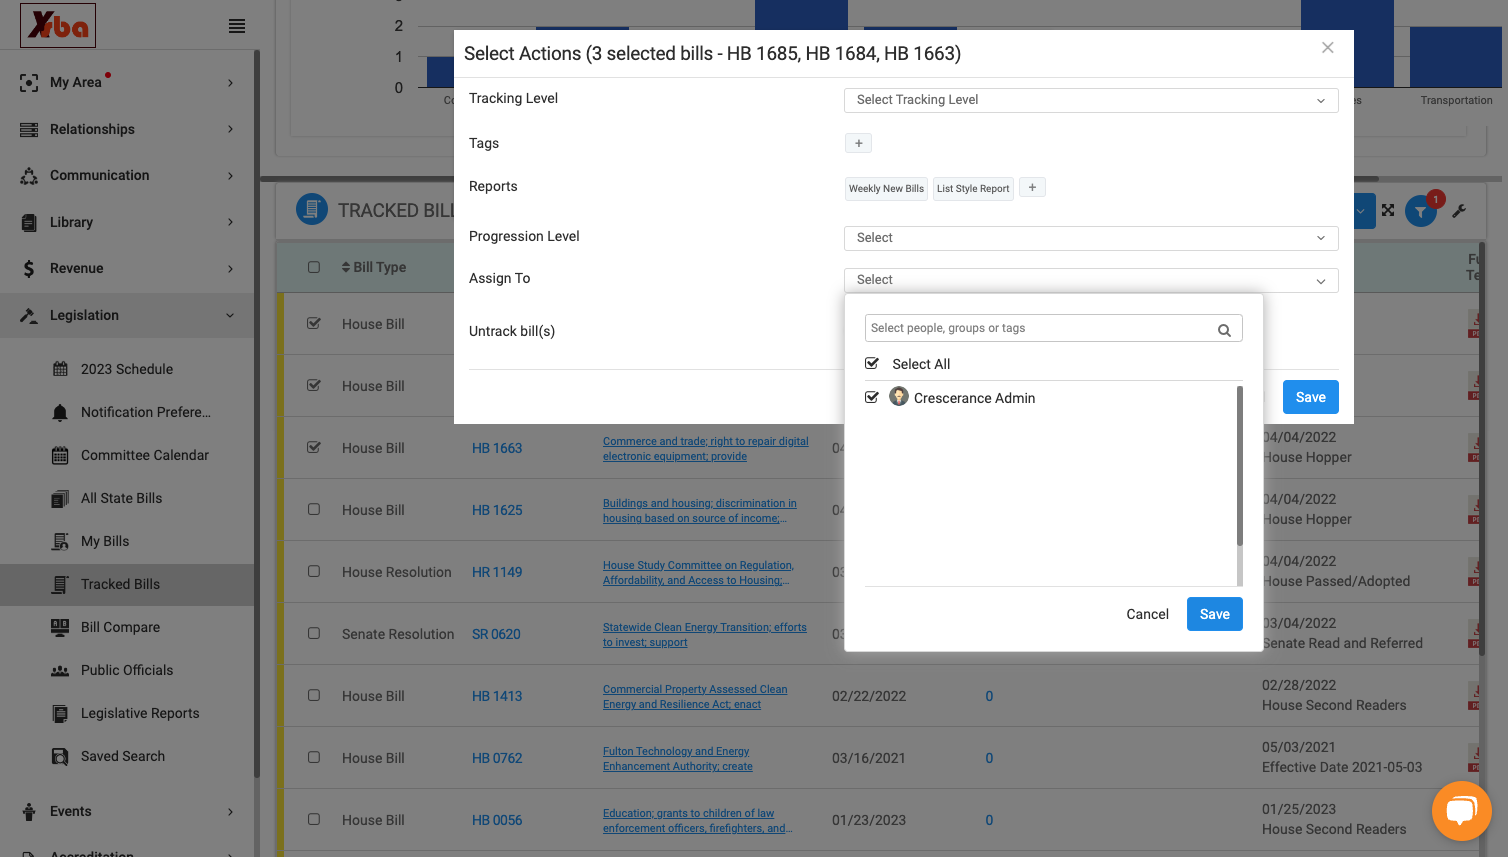1508x857 pixels.
Task: Collapse the Legislation menu section
Action: [127, 315]
